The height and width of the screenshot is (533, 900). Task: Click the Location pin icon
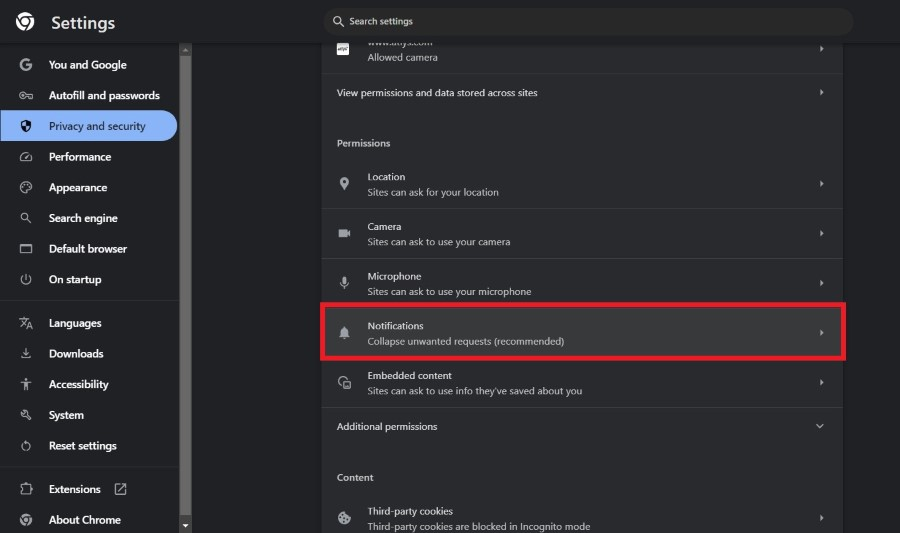344,184
